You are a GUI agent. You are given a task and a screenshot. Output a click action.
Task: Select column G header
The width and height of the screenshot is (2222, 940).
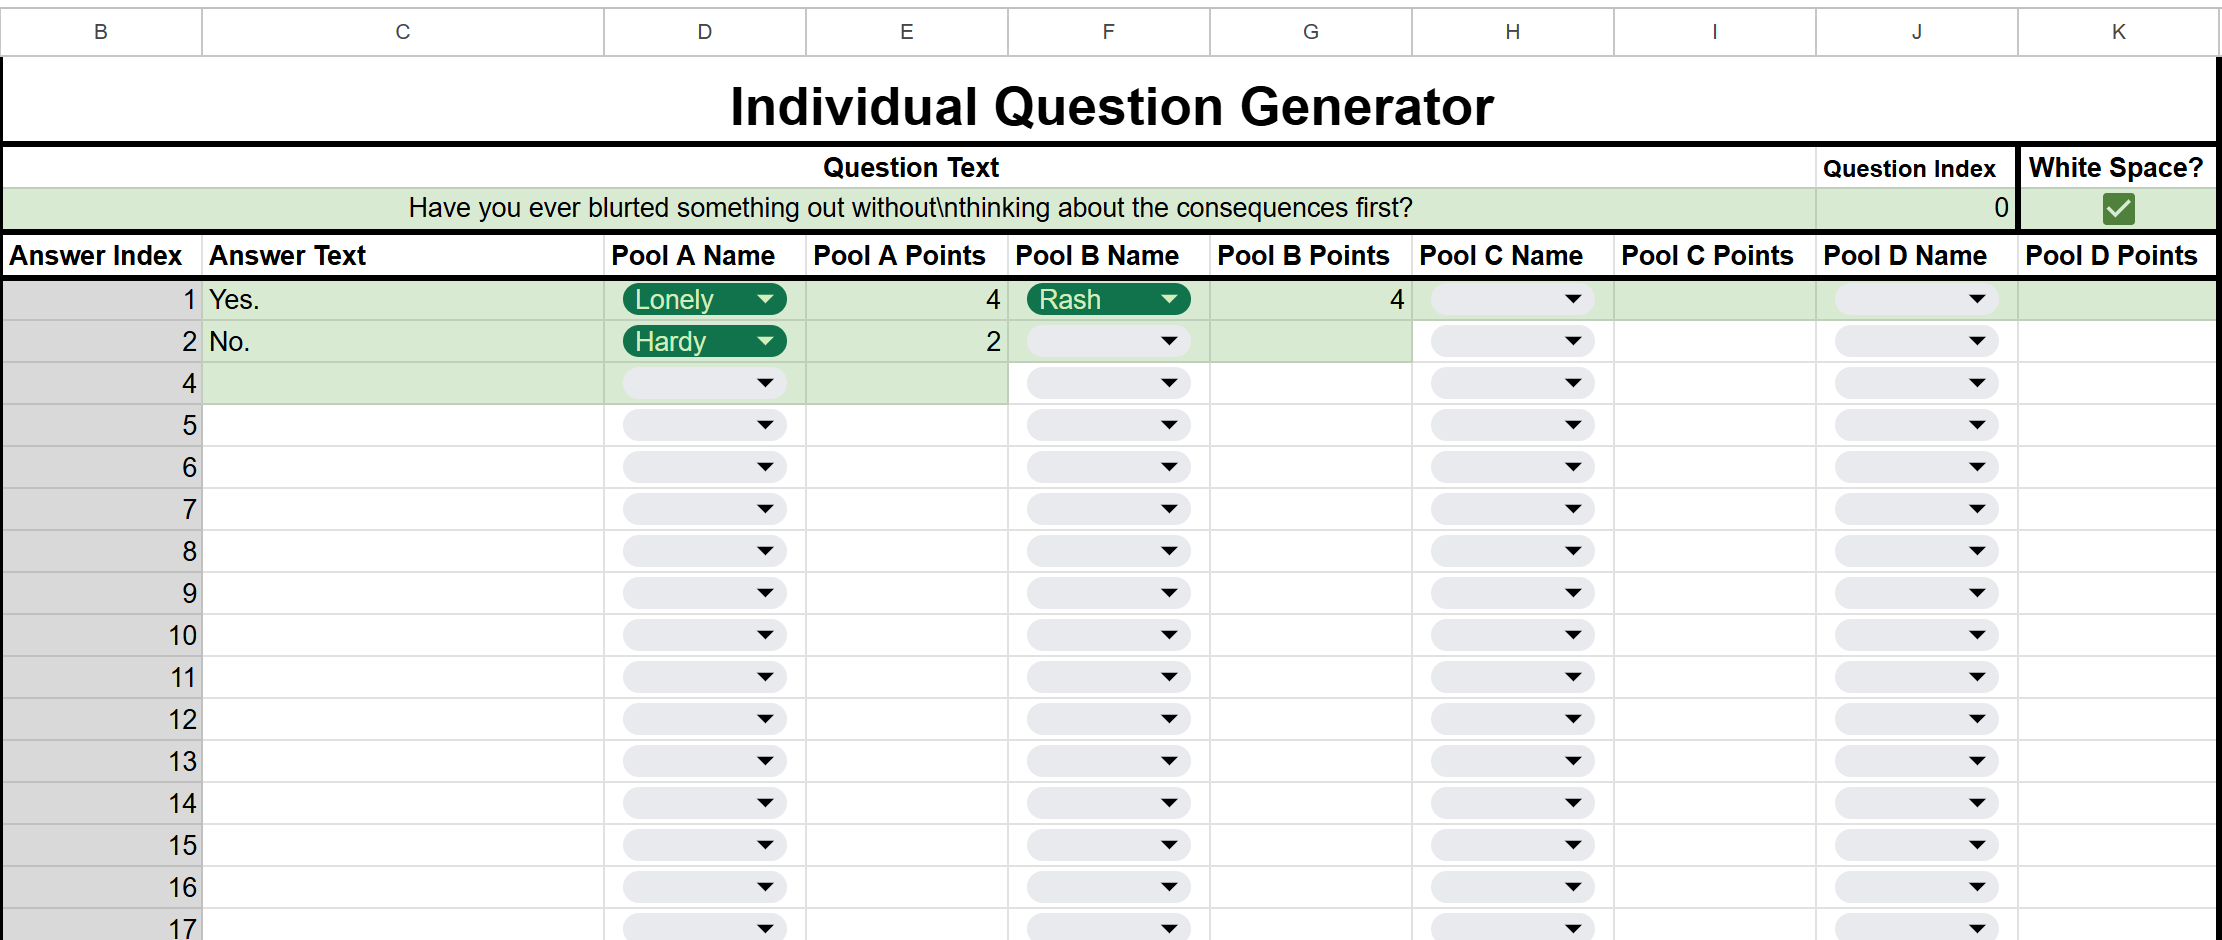(1311, 32)
